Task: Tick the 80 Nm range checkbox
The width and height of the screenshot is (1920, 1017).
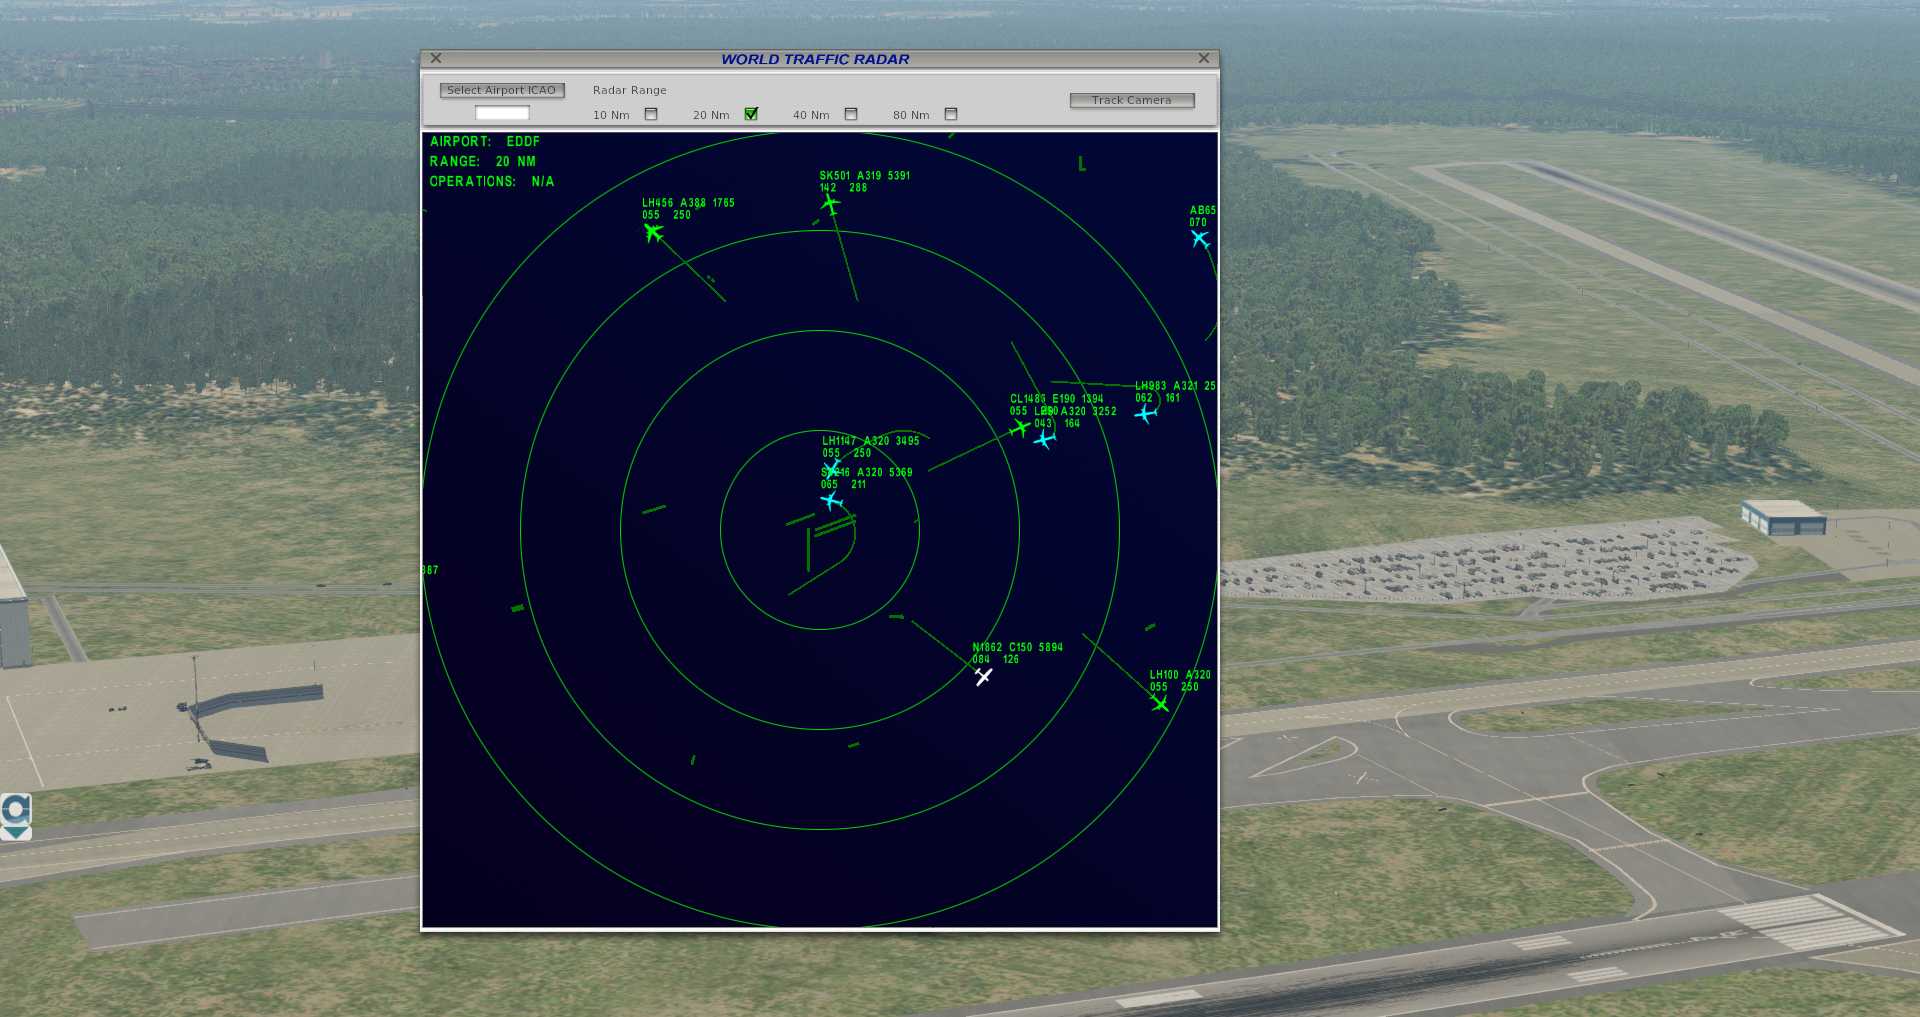Action: coord(951,114)
